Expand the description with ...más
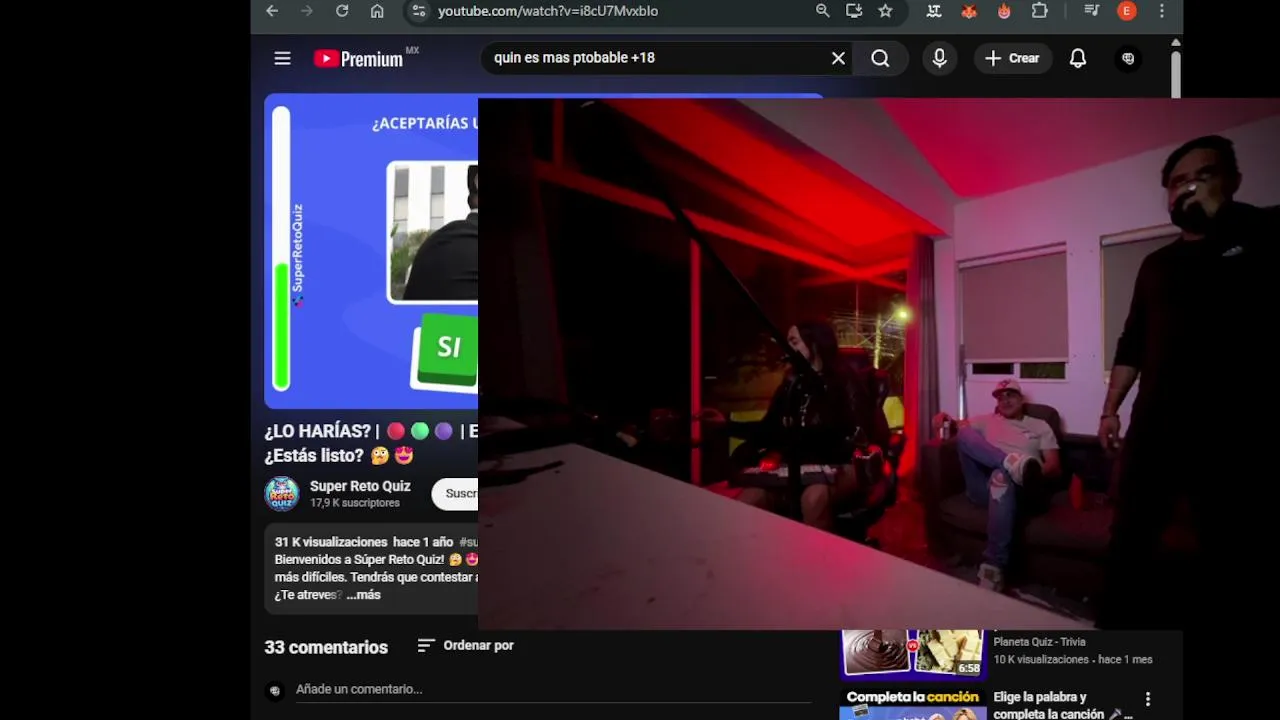The height and width of the screenshot is (720, 1280). tap(363, 595)
